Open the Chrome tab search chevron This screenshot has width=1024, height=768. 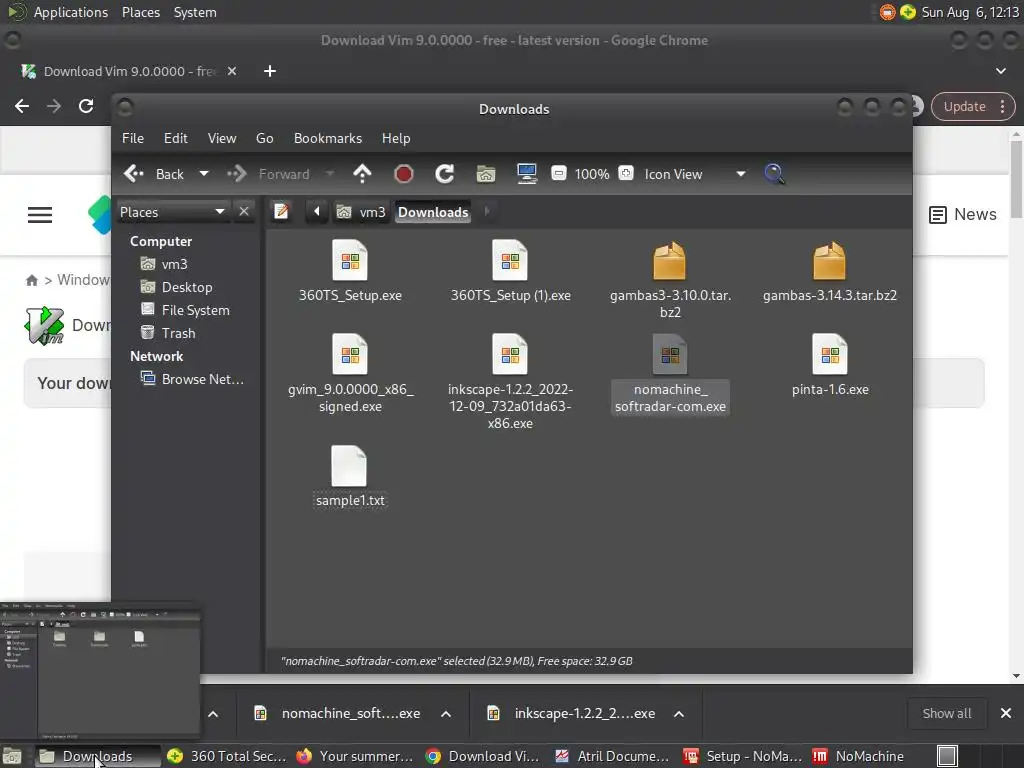[x=1000, y=71]
